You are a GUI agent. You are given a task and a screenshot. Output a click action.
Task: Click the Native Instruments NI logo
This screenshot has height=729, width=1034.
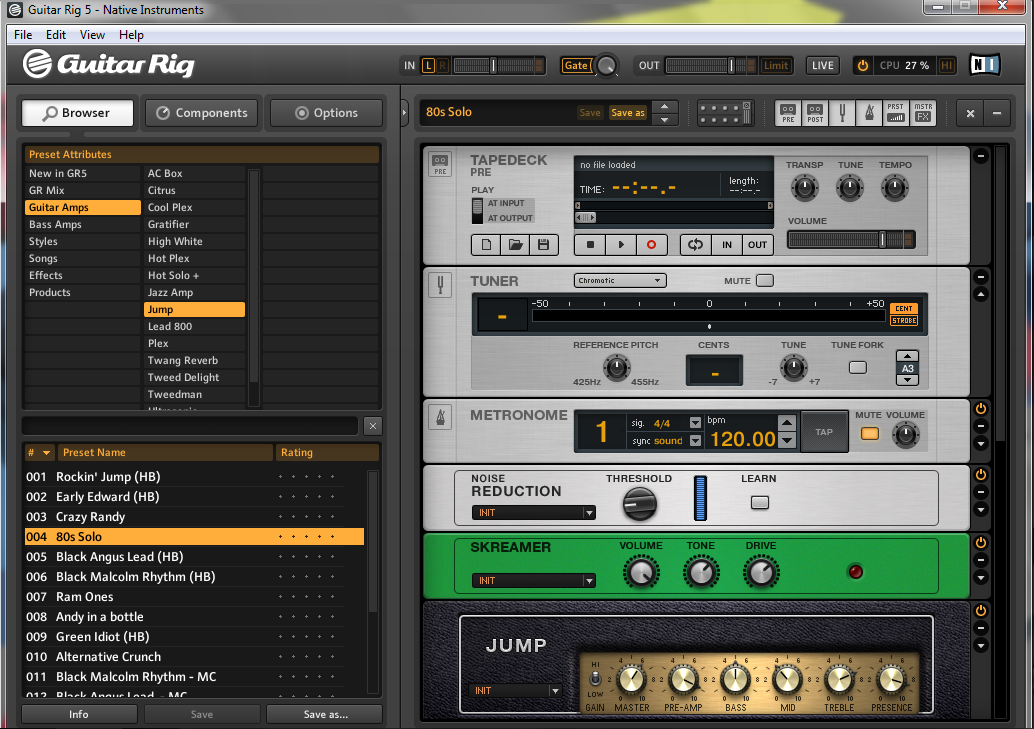point(985,65)
